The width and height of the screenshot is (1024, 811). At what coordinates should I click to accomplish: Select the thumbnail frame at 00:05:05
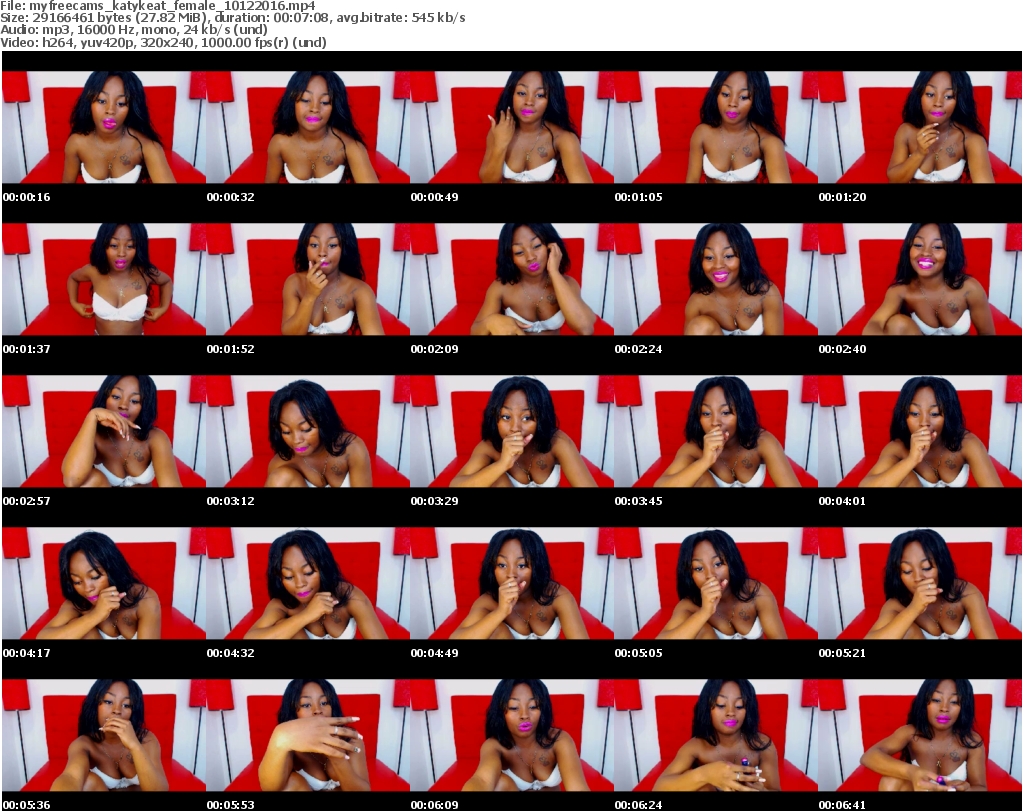716,583
